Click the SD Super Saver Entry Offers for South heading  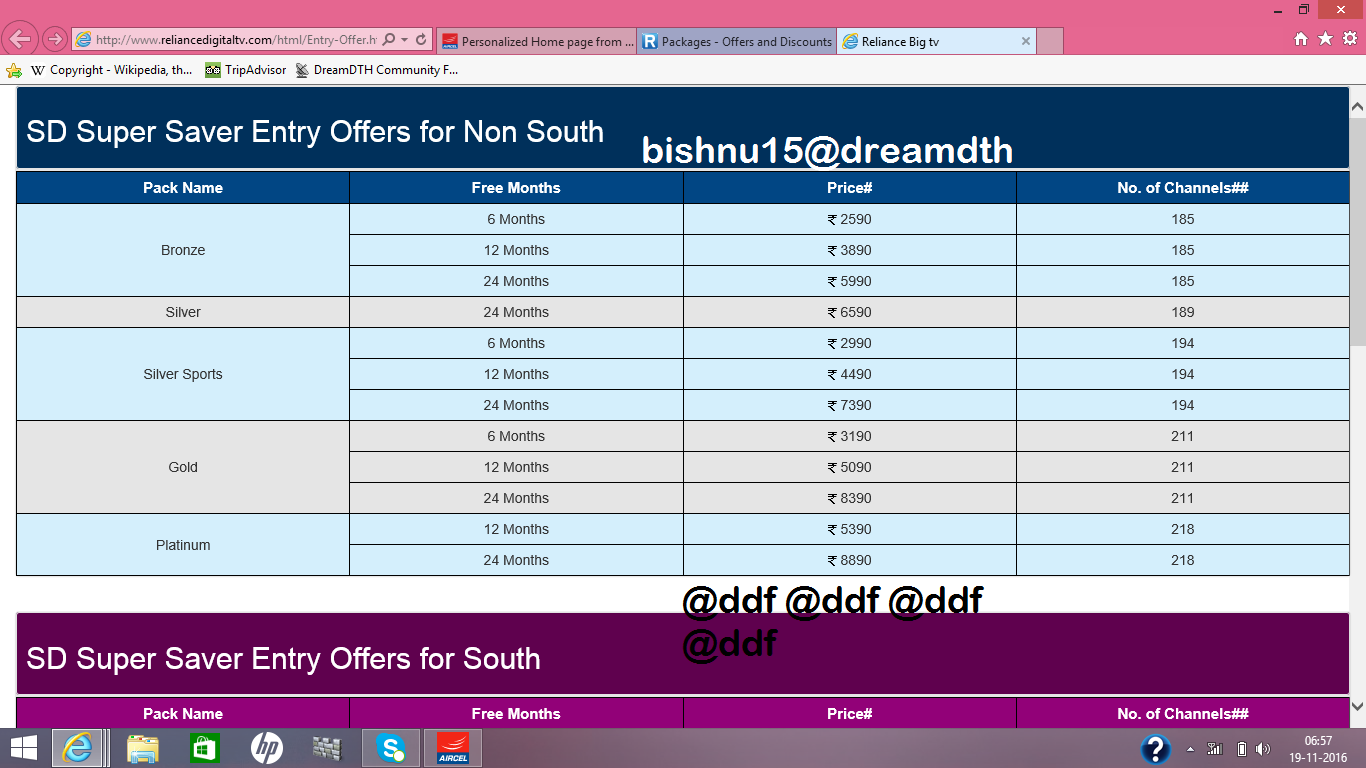click(x=283, y=659)
